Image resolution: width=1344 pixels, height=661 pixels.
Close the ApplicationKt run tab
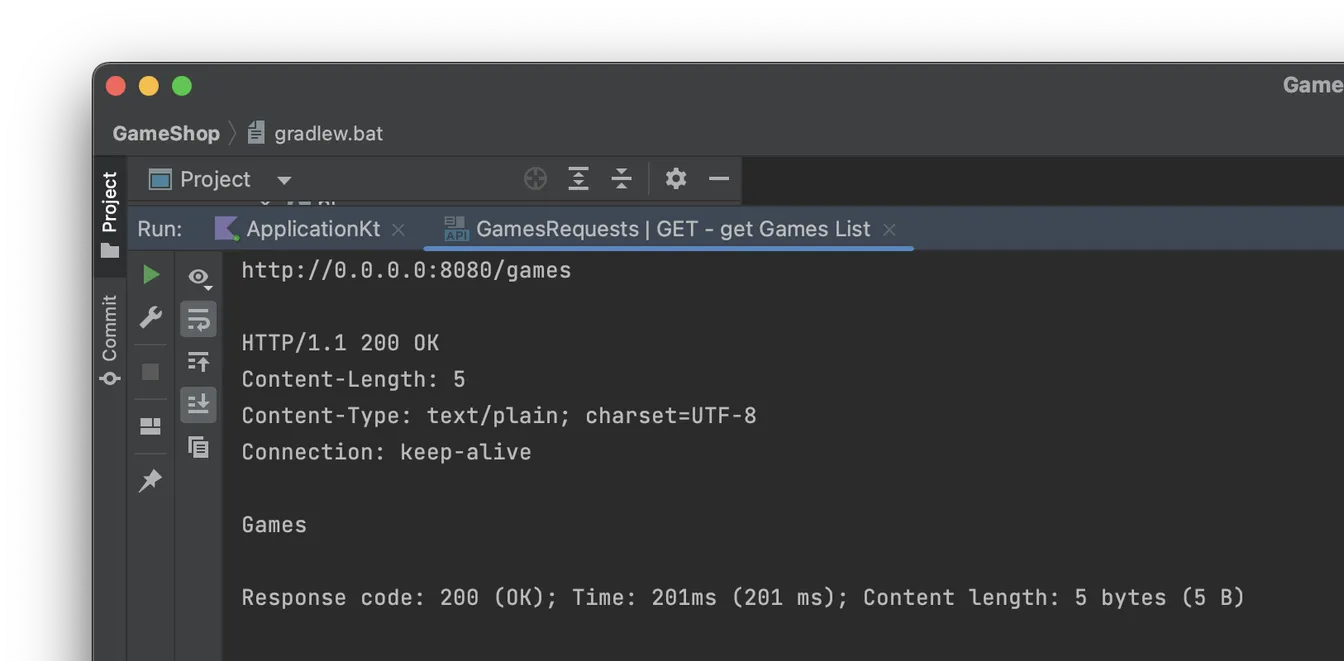click(399, 230)
